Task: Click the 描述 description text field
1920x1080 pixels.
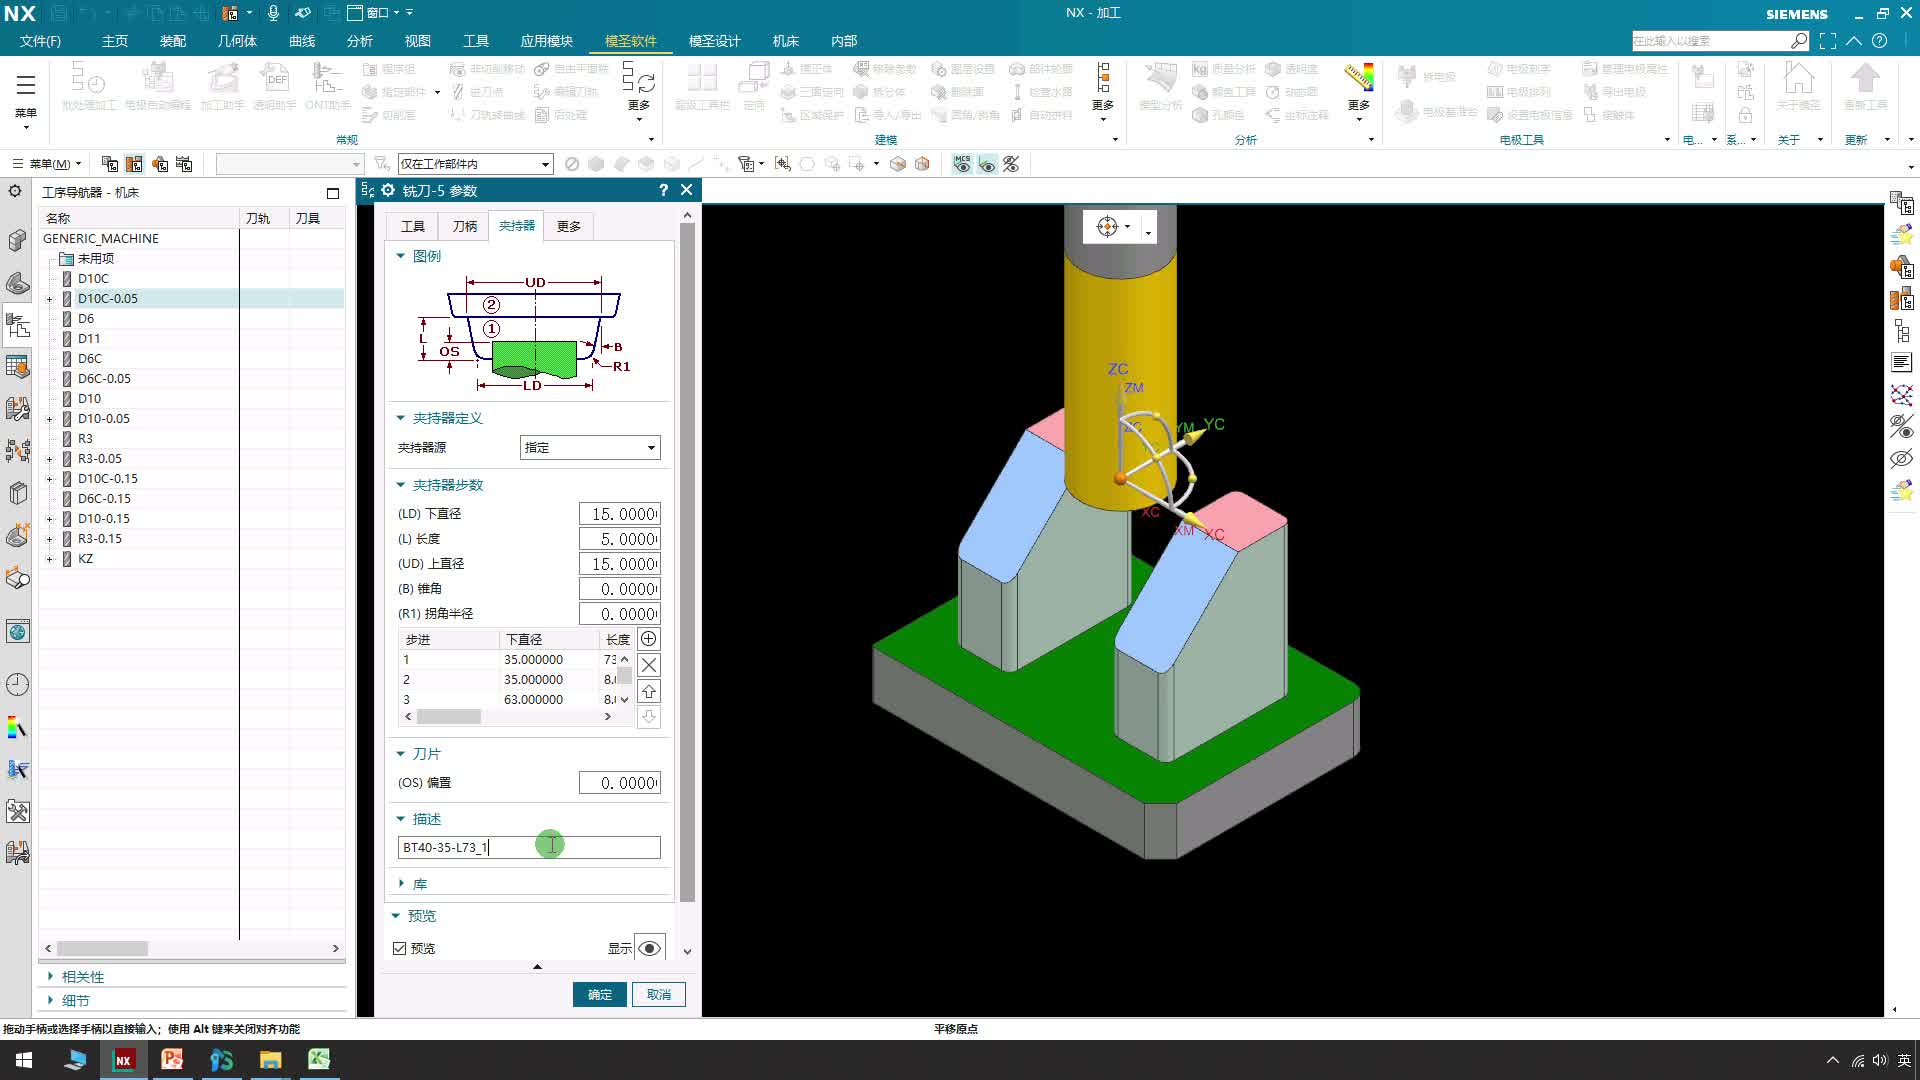Action: pyautogui.click(x=529, y=848)
